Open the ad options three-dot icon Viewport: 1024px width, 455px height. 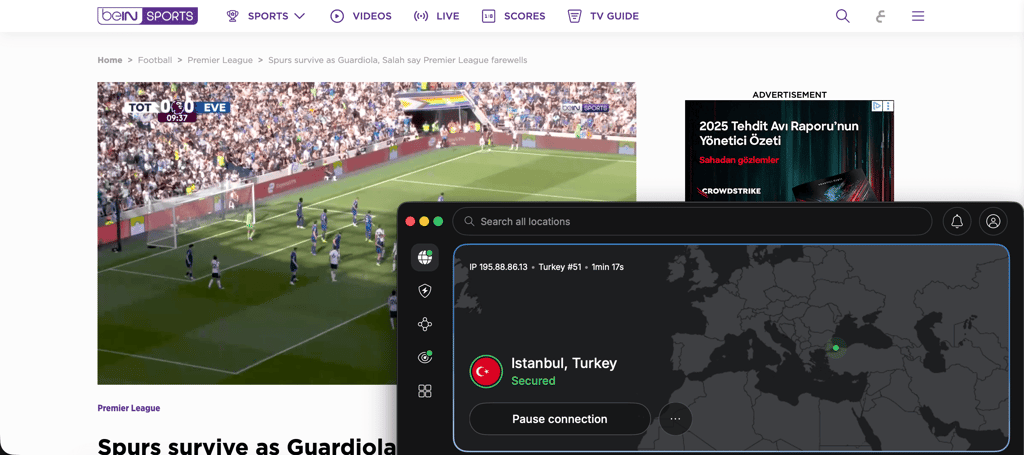[x=889, y=106]
